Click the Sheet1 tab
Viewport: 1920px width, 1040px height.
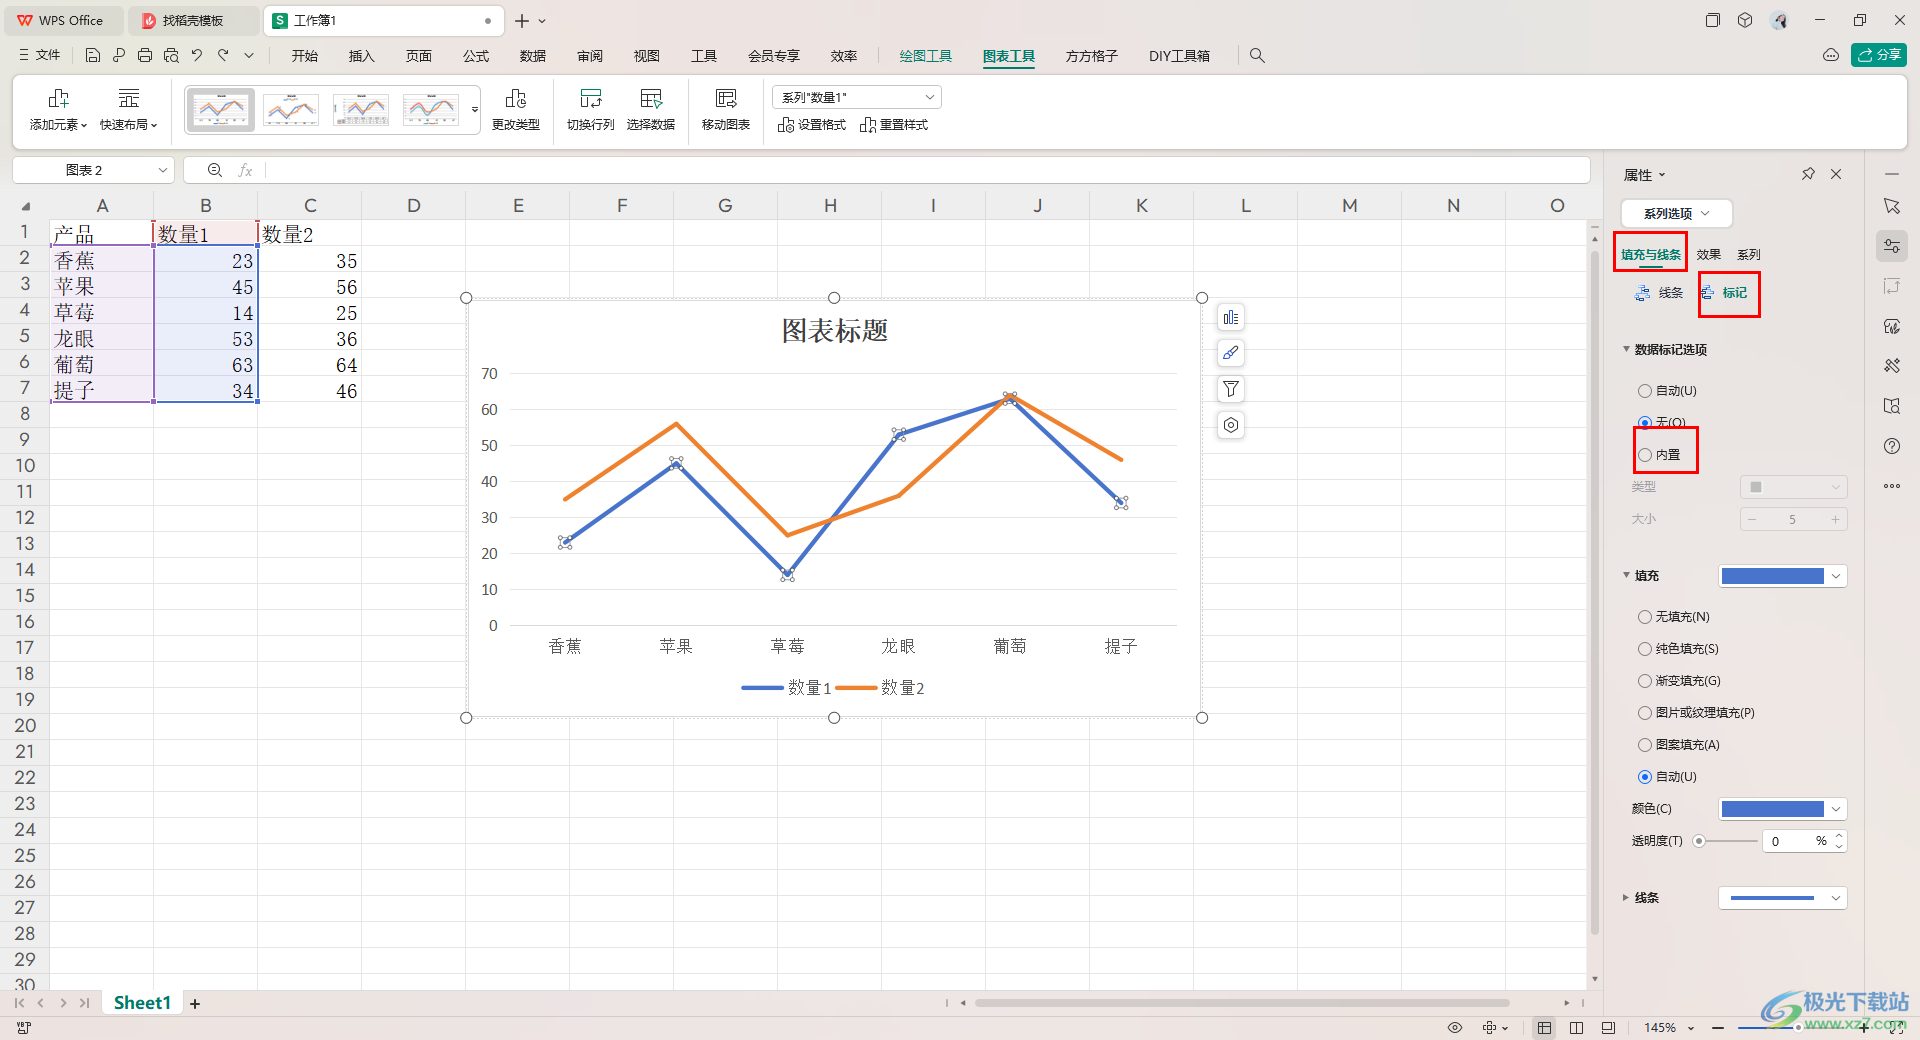point(142,1003)
